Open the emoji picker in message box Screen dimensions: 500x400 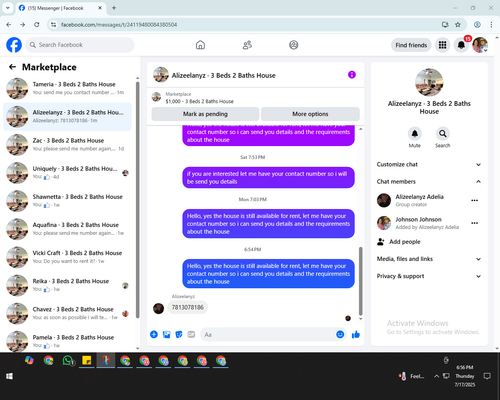[x=340, y=334]
